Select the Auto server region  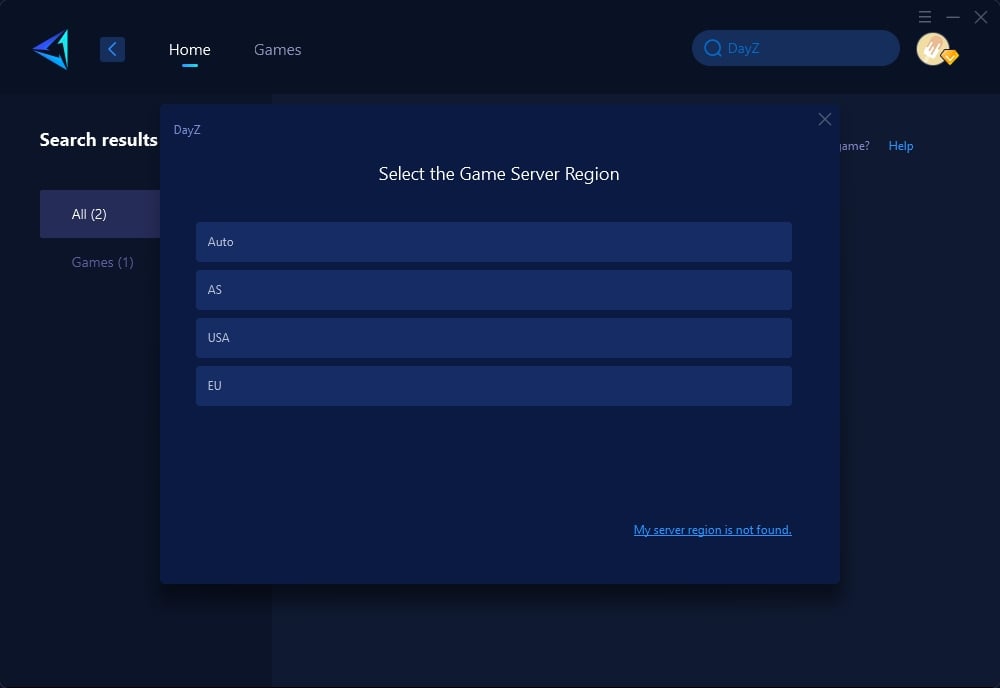pyautogui.click(x=494, y=242)
